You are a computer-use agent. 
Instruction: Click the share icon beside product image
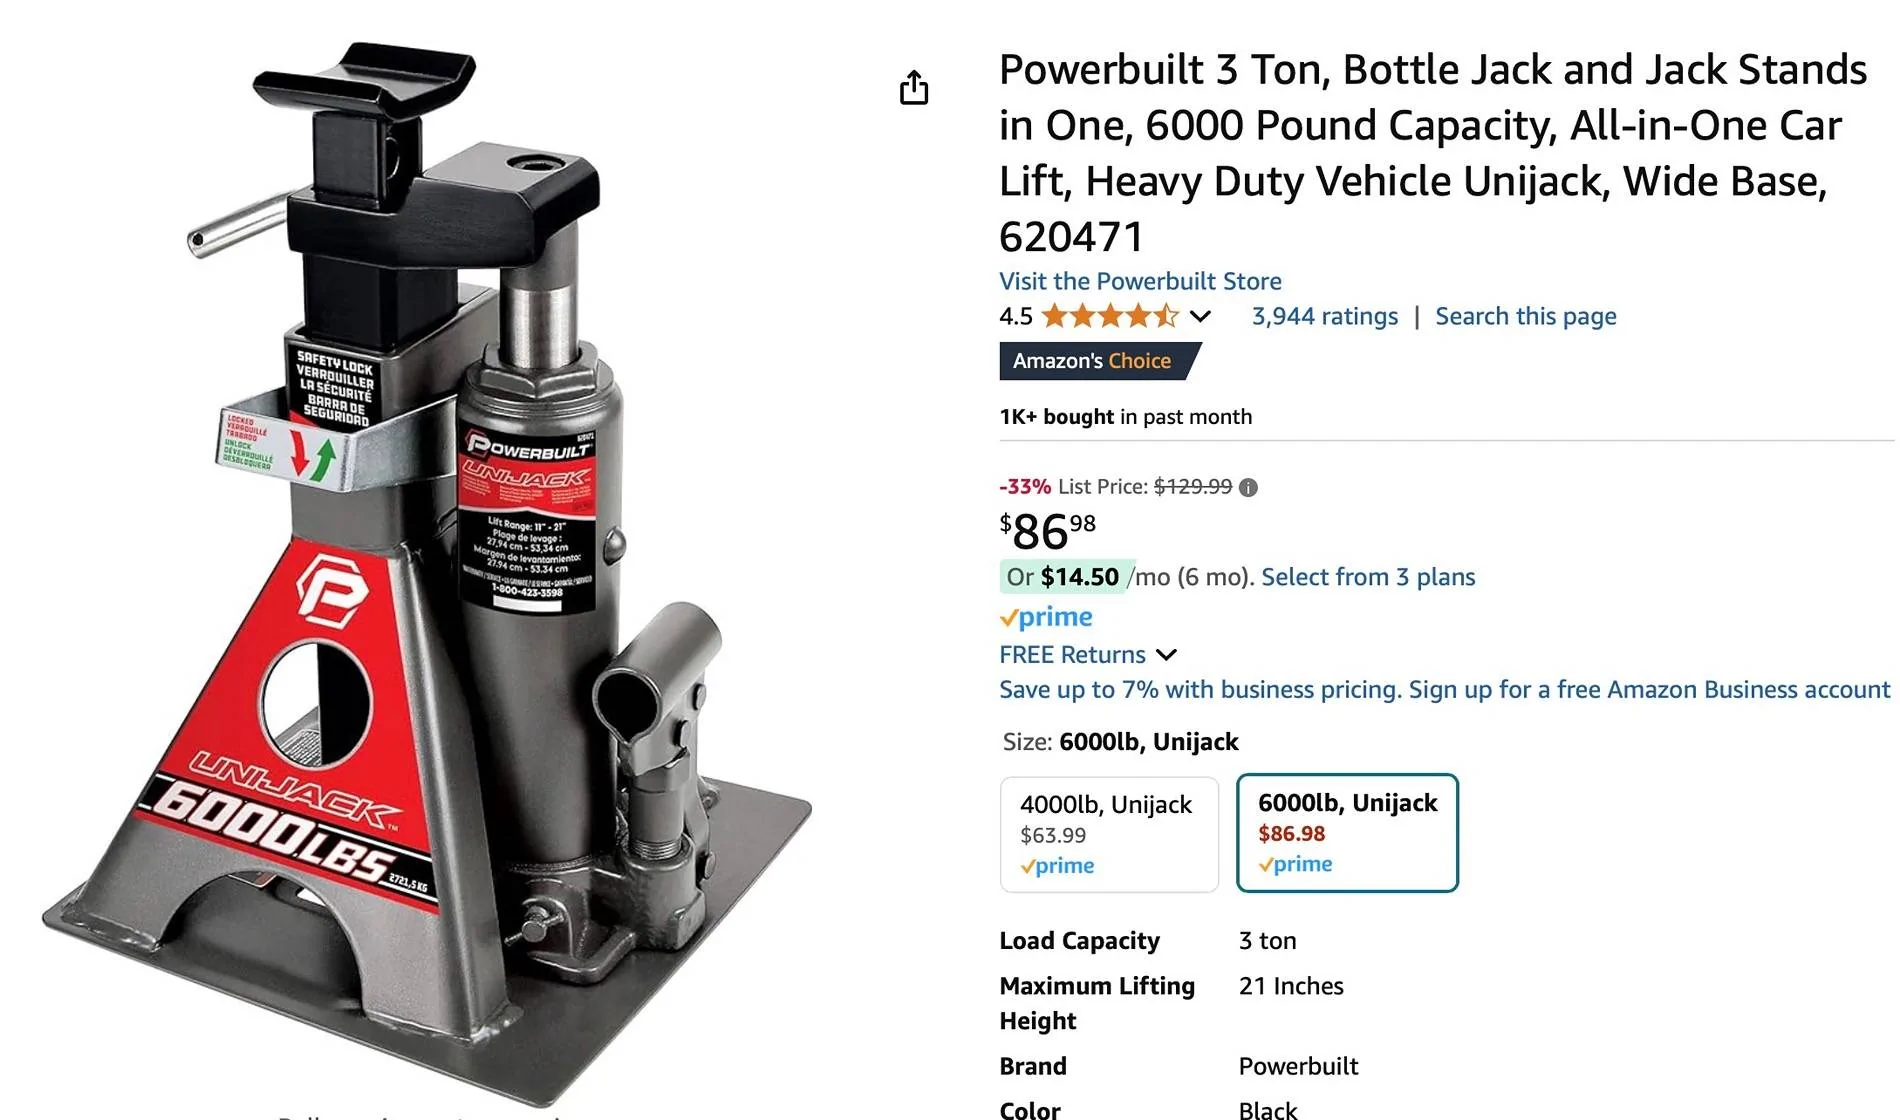point(914,88)
